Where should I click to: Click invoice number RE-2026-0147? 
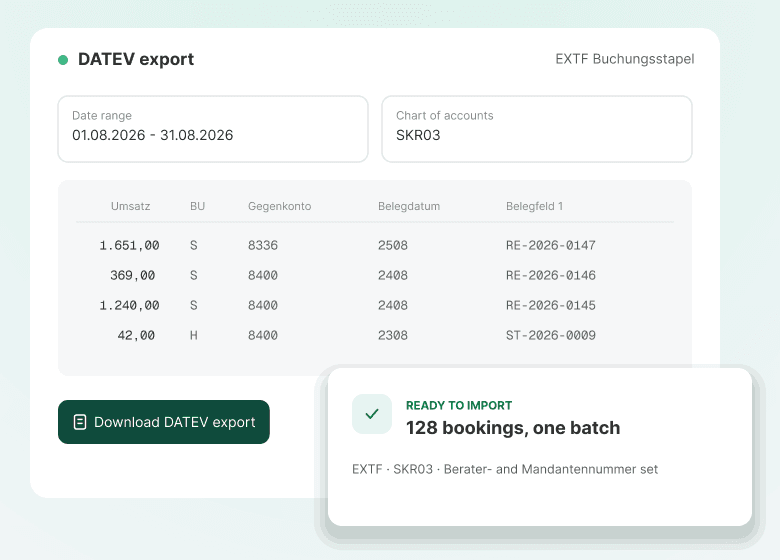click(x=551, y=245)
